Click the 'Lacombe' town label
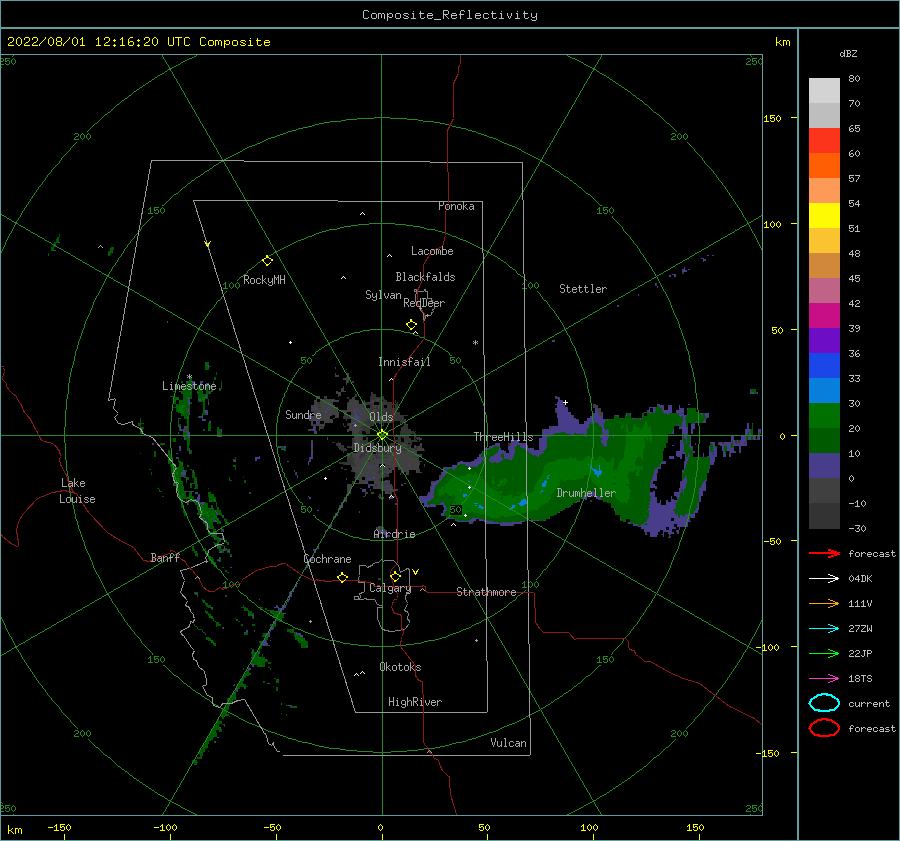The width and height of the screenshot is (900, 841). 432,251
